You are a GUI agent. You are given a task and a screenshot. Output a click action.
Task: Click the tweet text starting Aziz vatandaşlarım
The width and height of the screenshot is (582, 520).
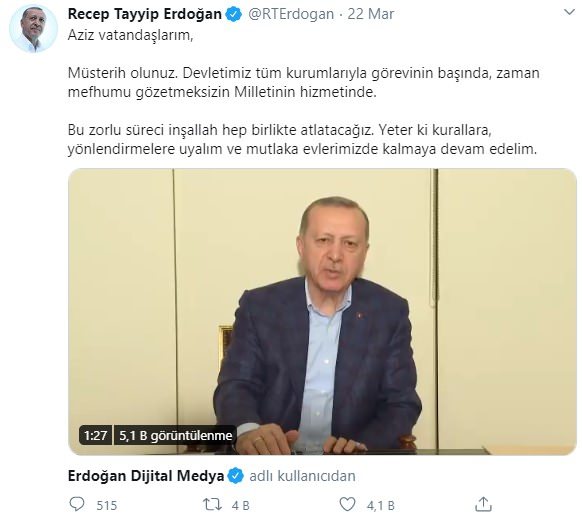(303, 92)
